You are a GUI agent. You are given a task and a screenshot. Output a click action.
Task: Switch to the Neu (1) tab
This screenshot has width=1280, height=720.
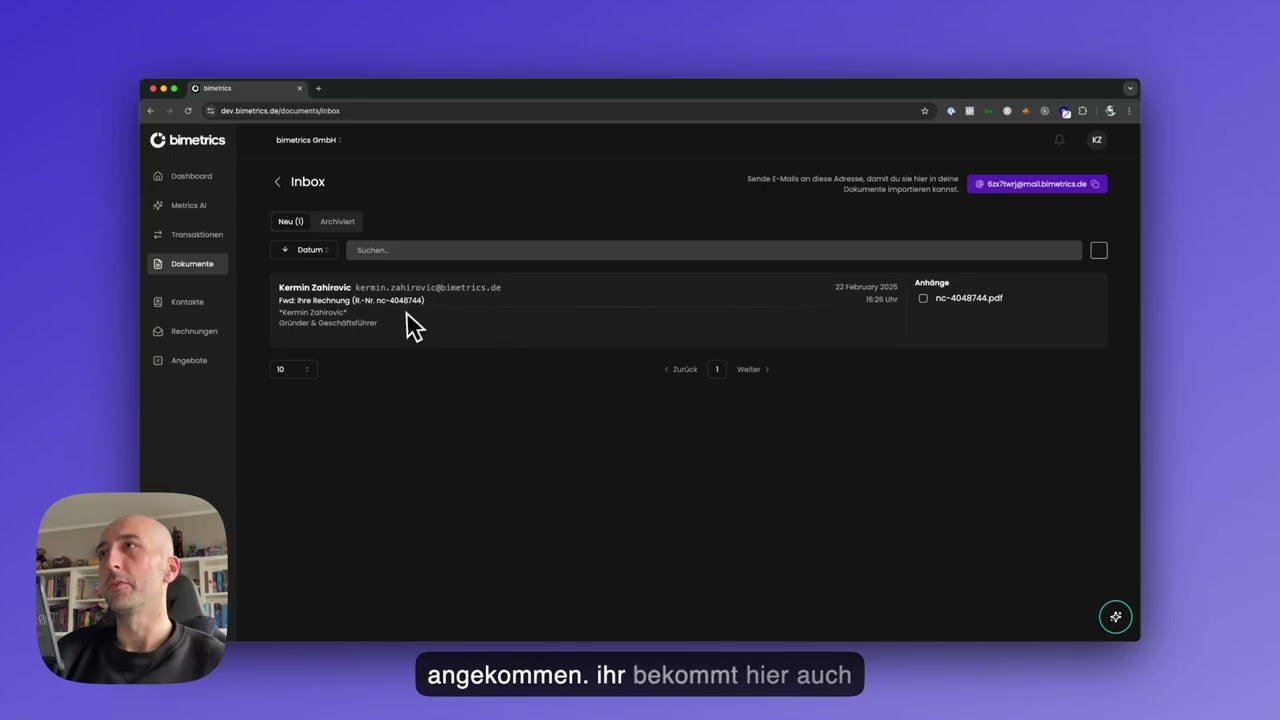(x=291, y=221)
